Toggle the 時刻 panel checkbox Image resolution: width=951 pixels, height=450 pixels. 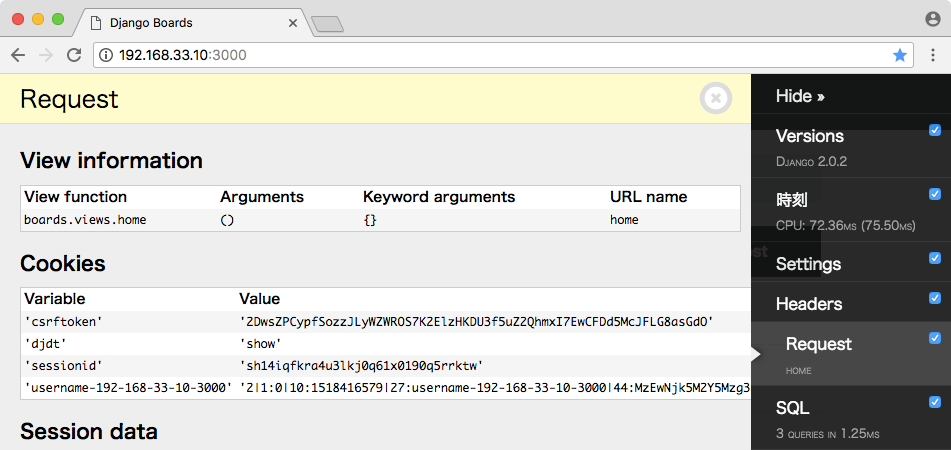[x=935, y=194]
